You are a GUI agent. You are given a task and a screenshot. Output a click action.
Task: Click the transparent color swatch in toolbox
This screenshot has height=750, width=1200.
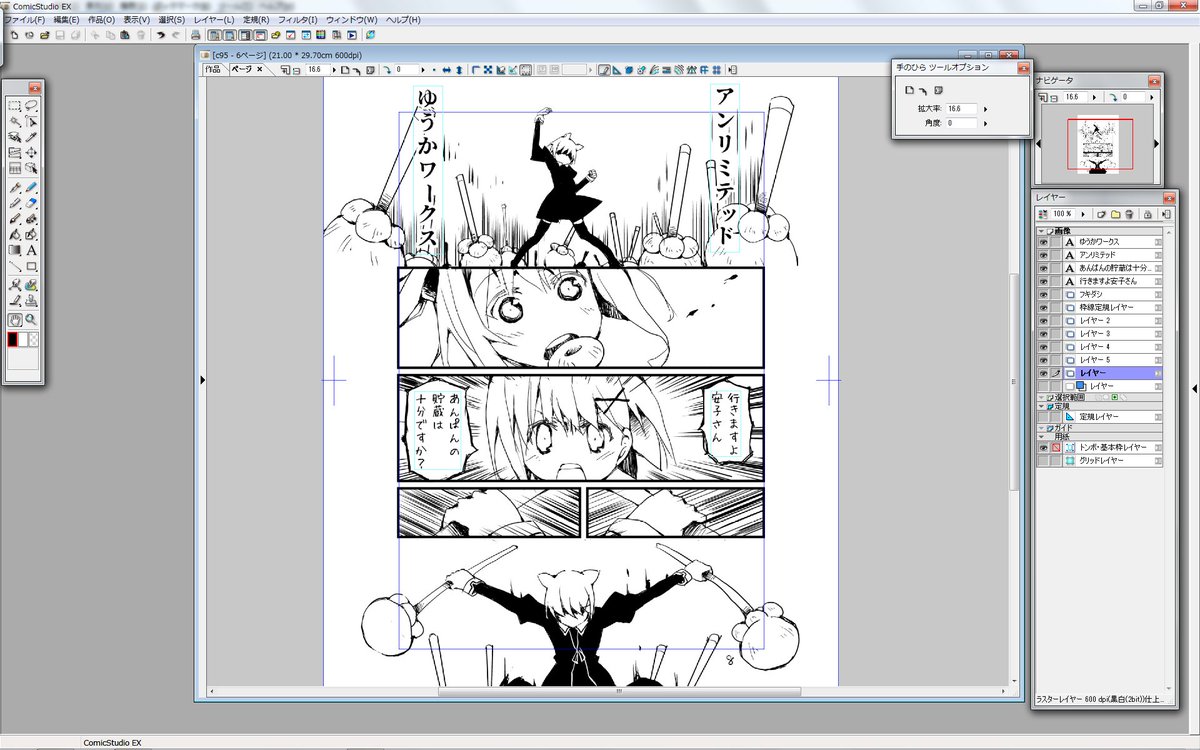[x=36, y=340]
